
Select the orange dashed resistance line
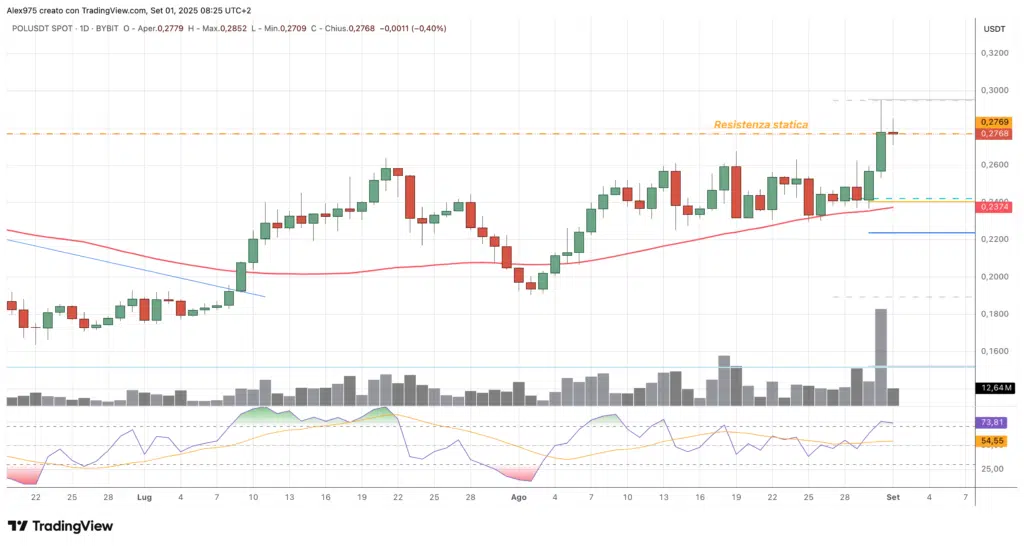[400, 133]
